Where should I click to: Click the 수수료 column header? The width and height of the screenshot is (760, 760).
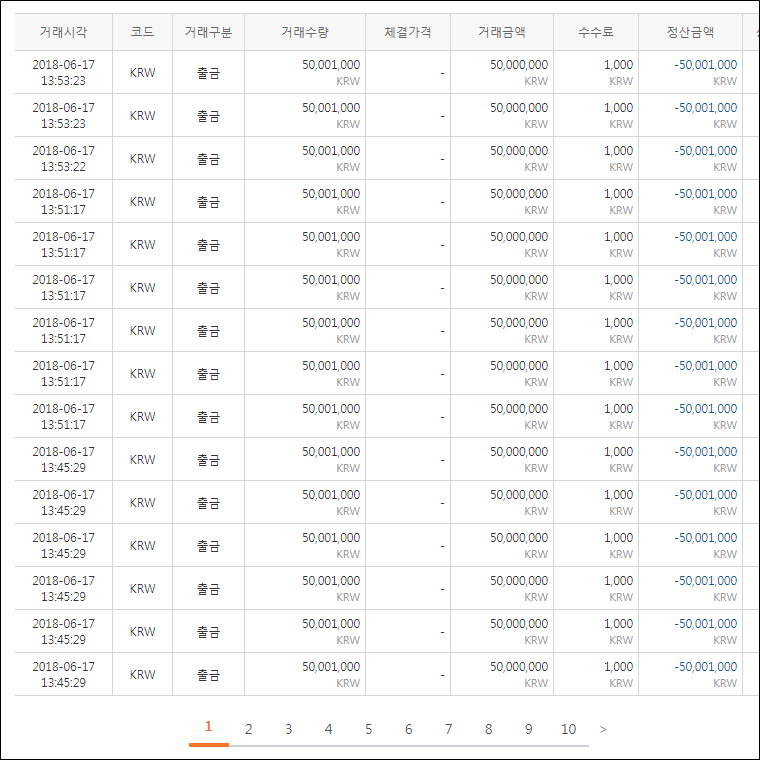coord(596,32)
